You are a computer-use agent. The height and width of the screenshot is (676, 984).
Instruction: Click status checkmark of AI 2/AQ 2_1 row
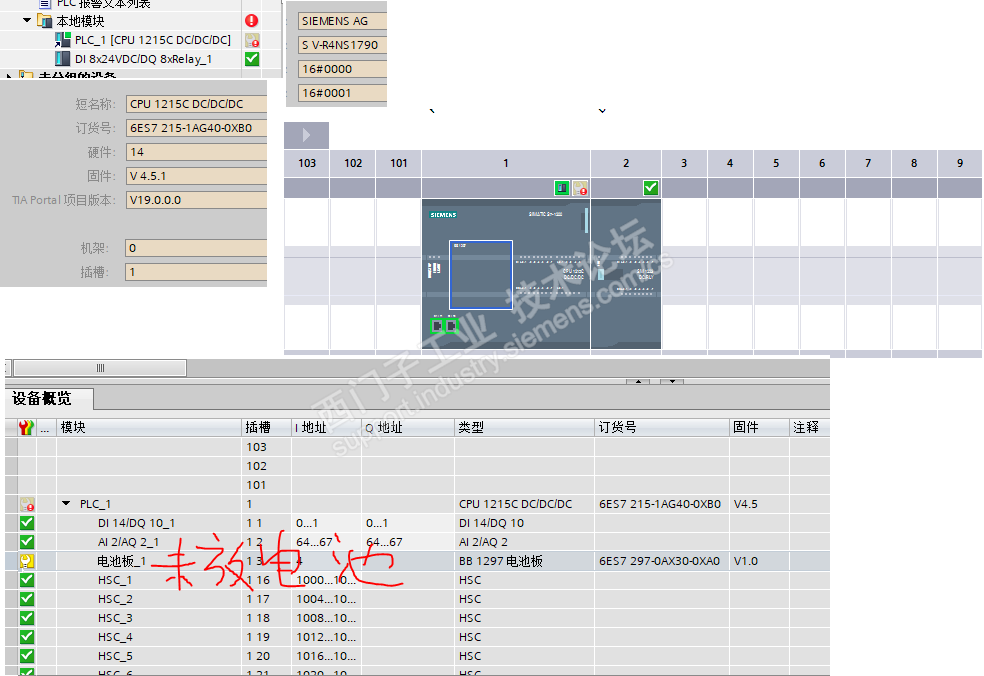pos(27,542)
